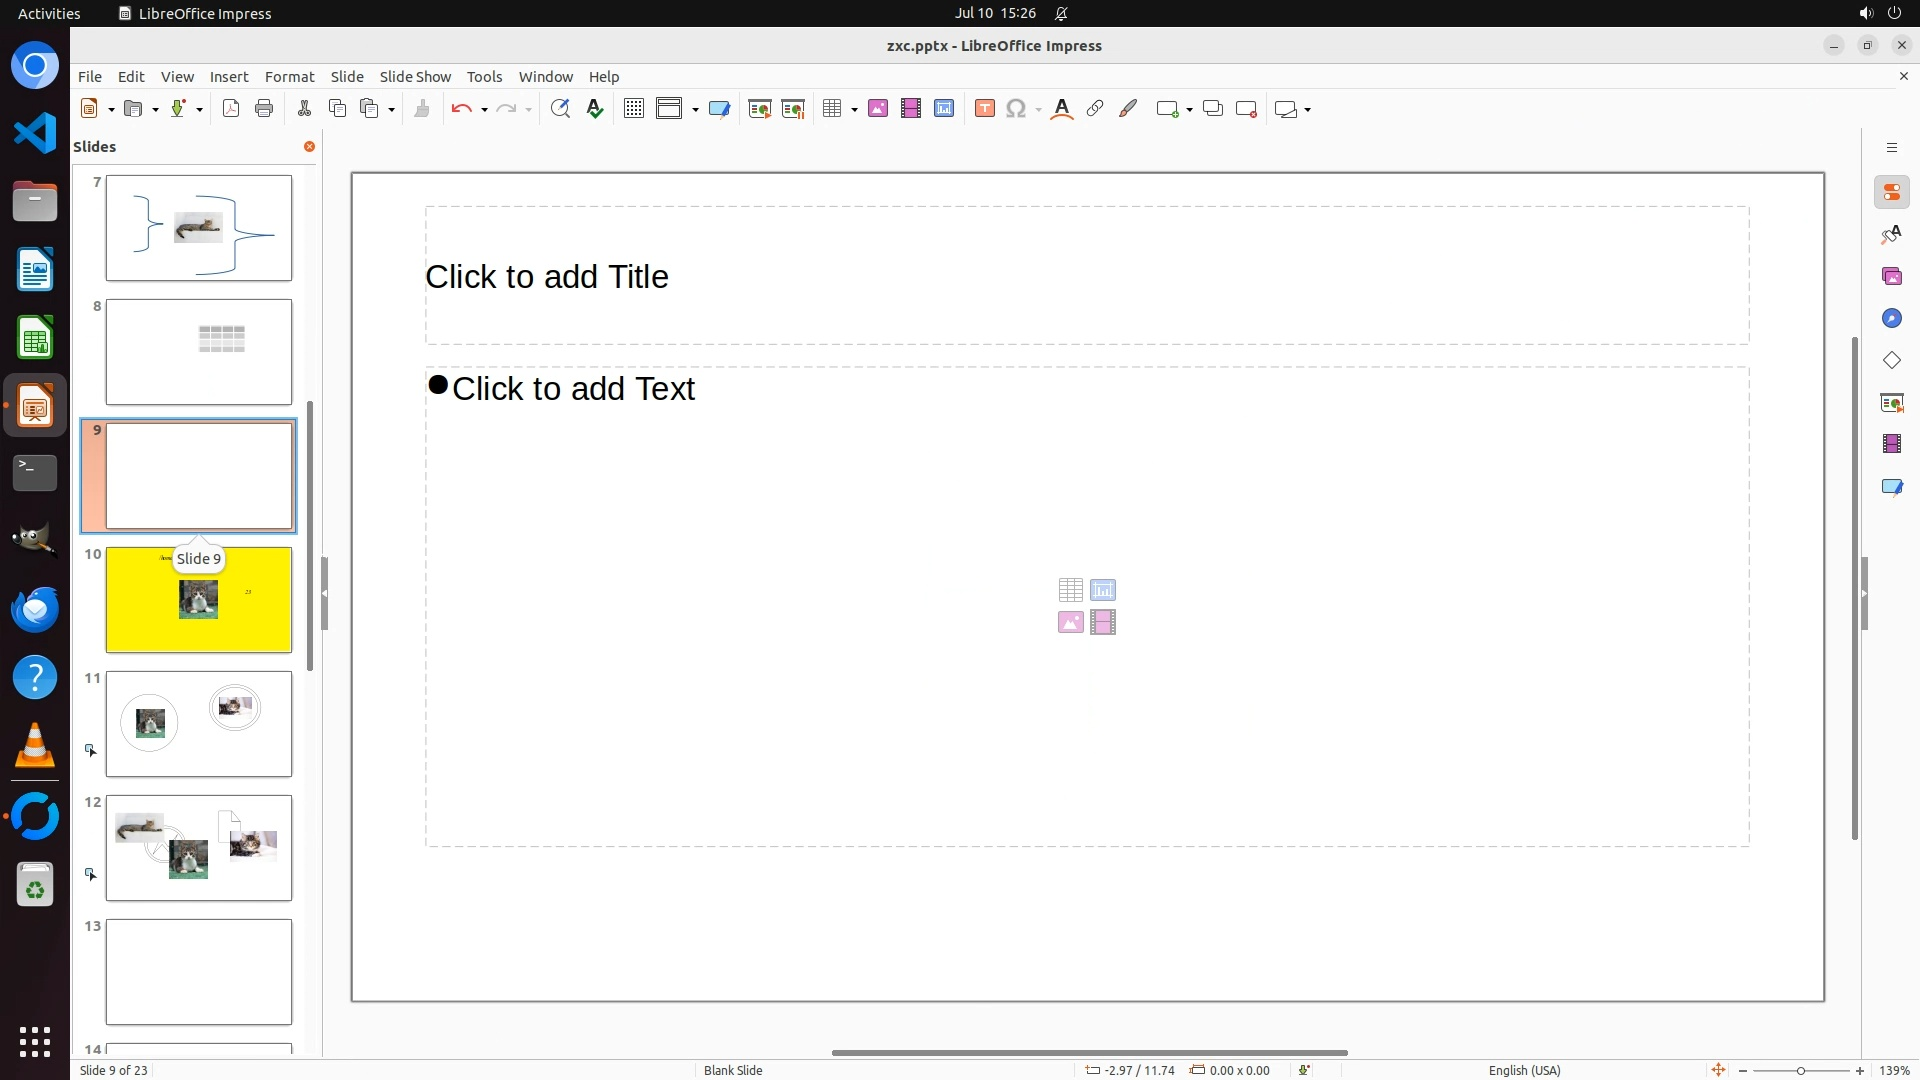Insert a chart from the toolbar
This screenshot has width=1920, height=1080.
coord(943,109)
